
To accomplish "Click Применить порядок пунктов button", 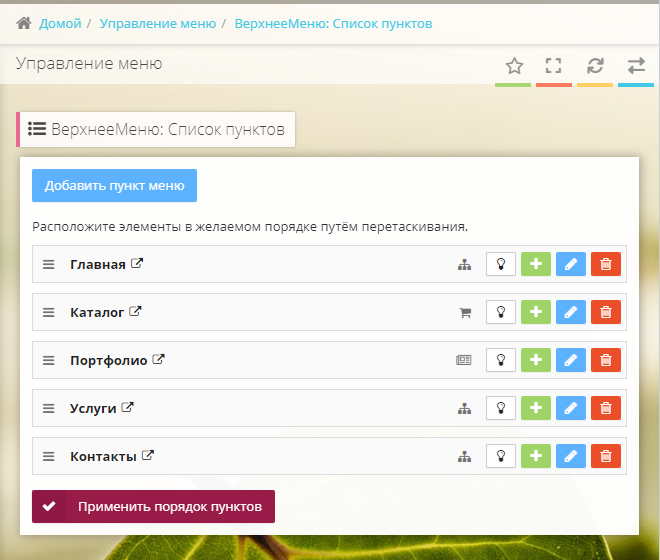I will pos(153,507).
